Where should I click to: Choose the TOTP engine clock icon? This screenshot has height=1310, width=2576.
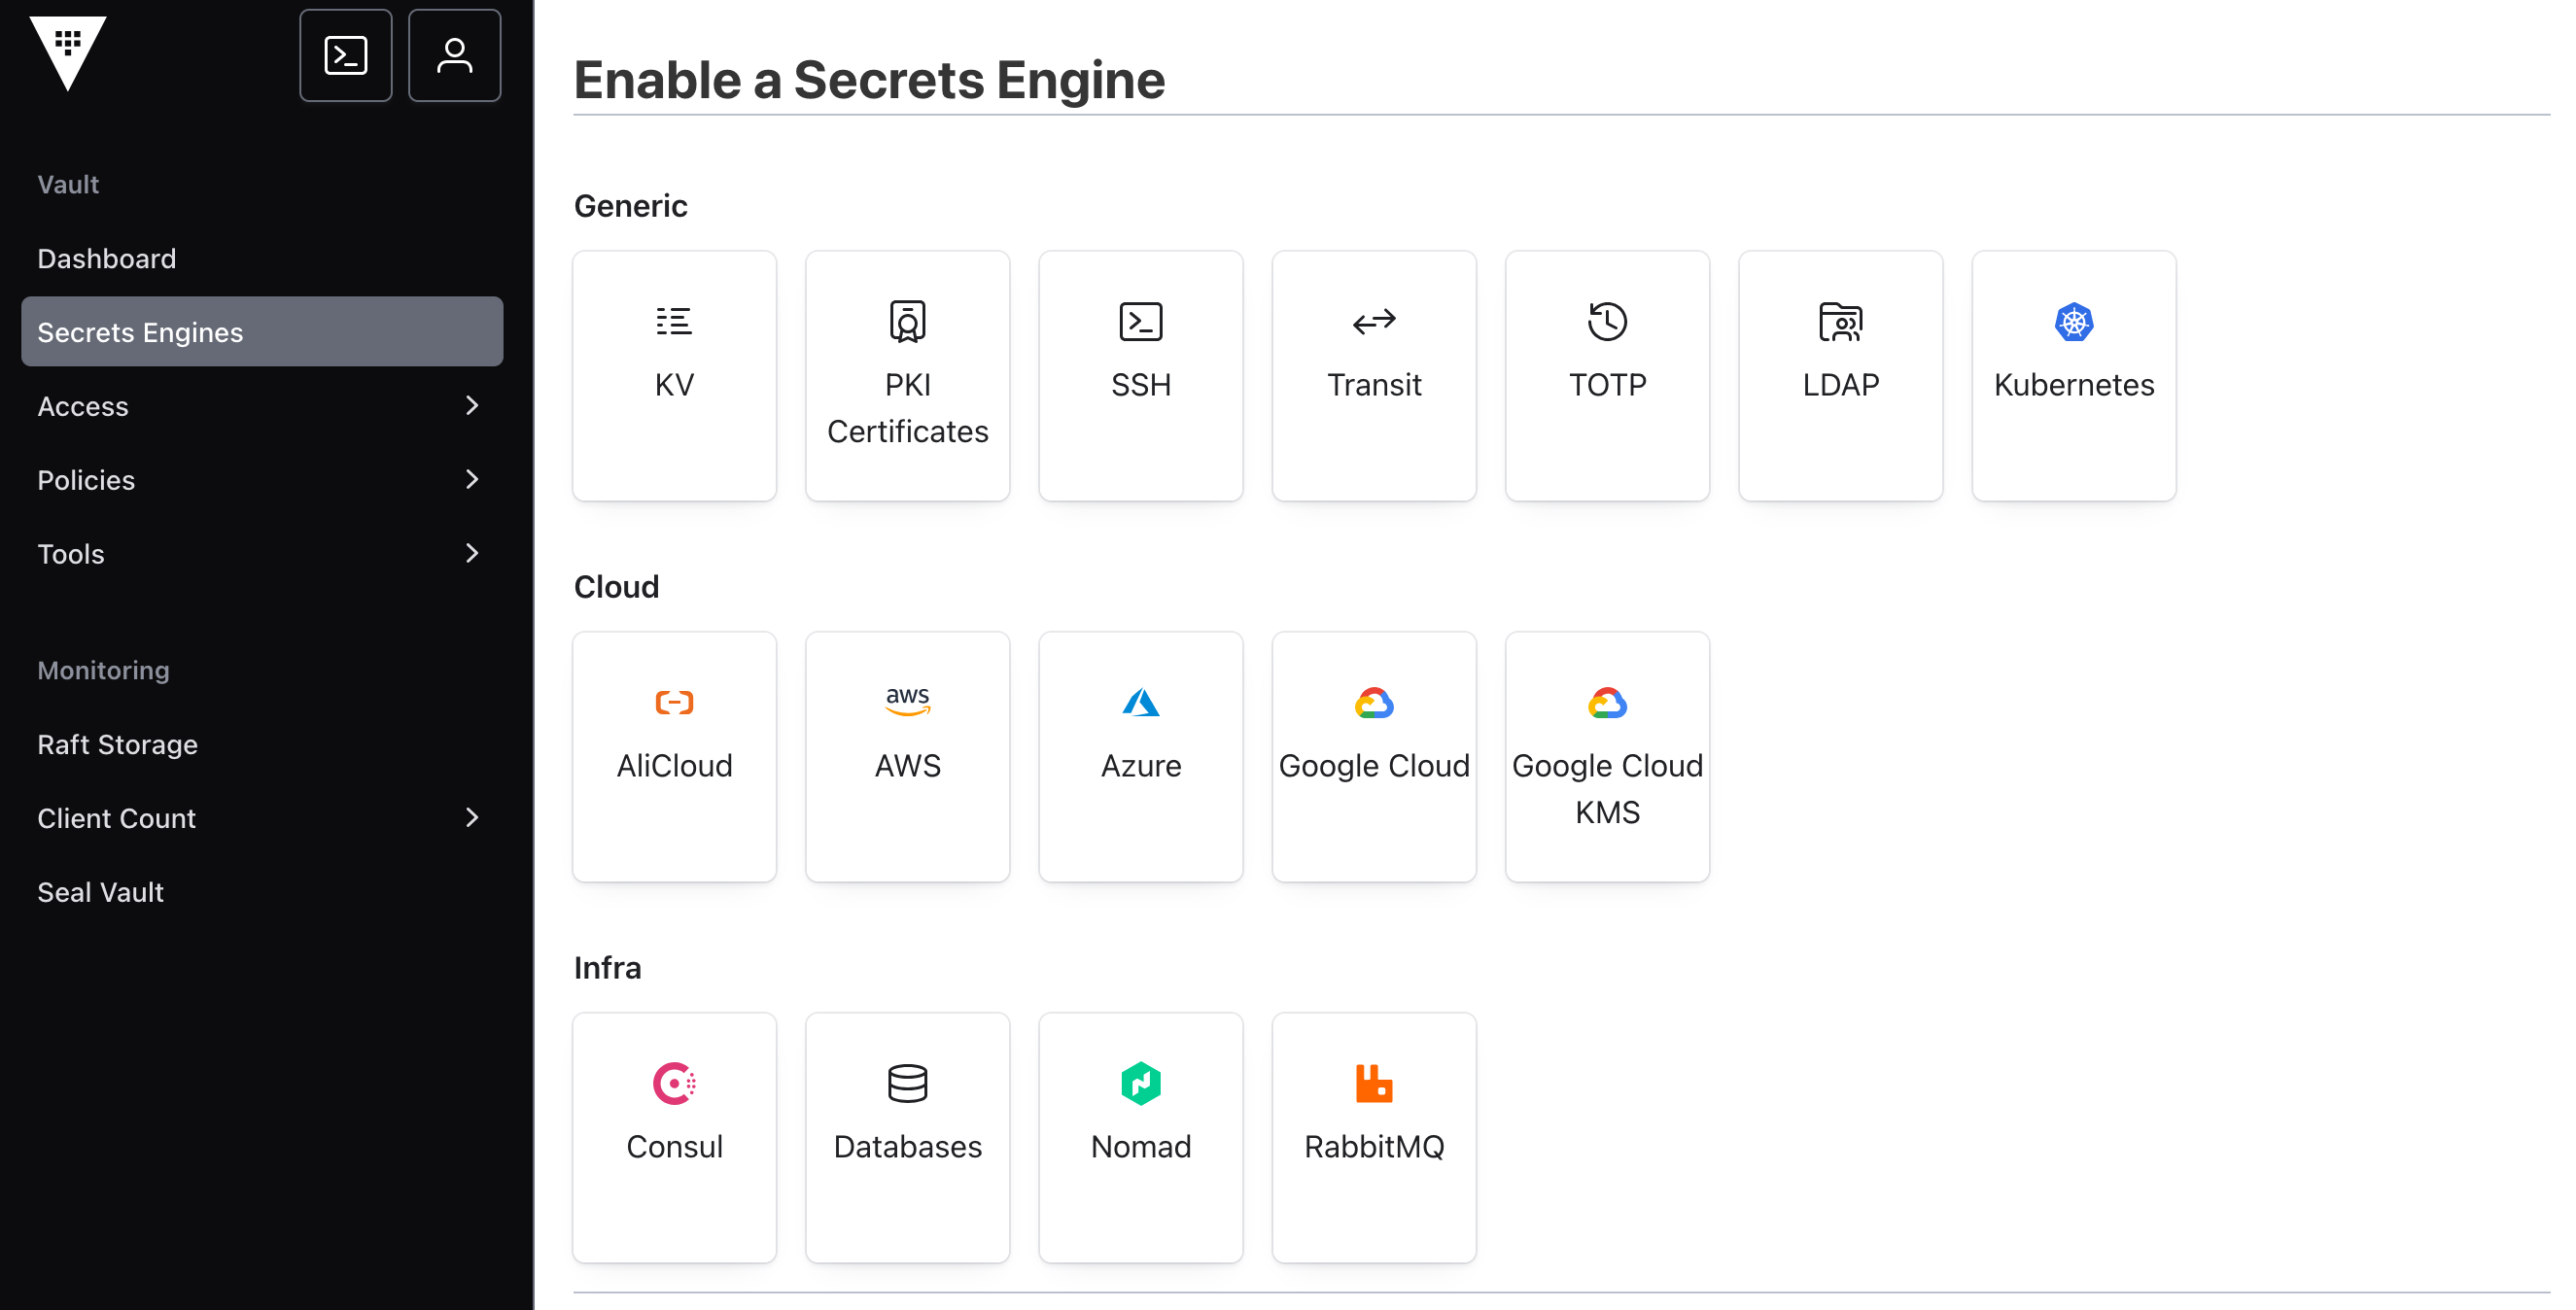coord(1607,322)
